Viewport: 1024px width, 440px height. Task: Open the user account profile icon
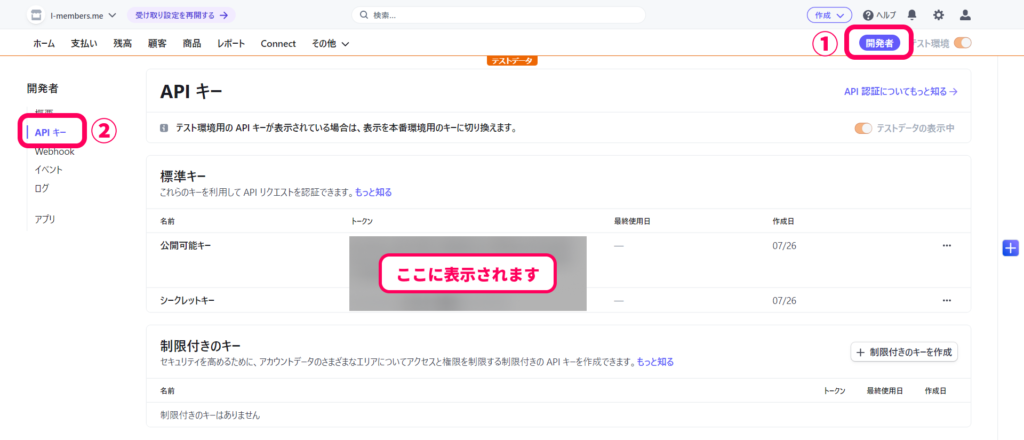[x=965, y=15]
